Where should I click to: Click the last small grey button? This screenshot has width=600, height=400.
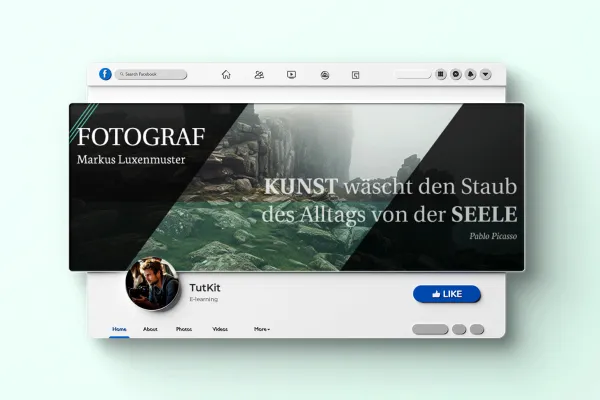click(477, 329)
